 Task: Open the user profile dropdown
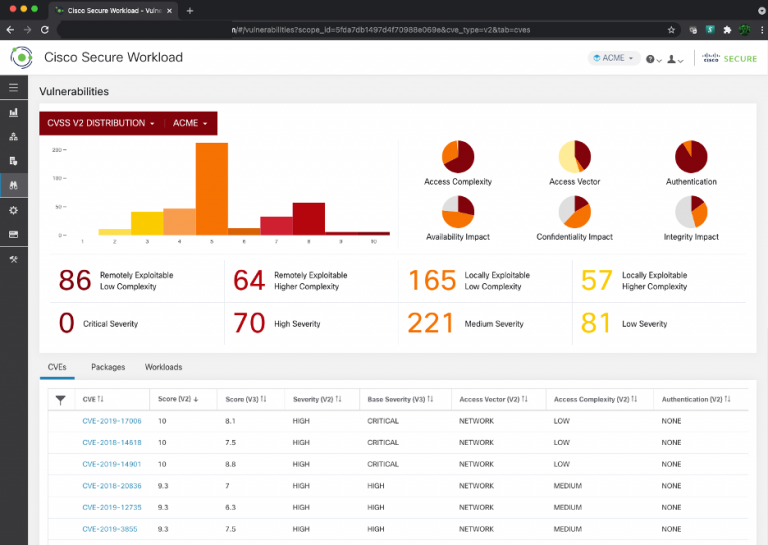(675, 59)
